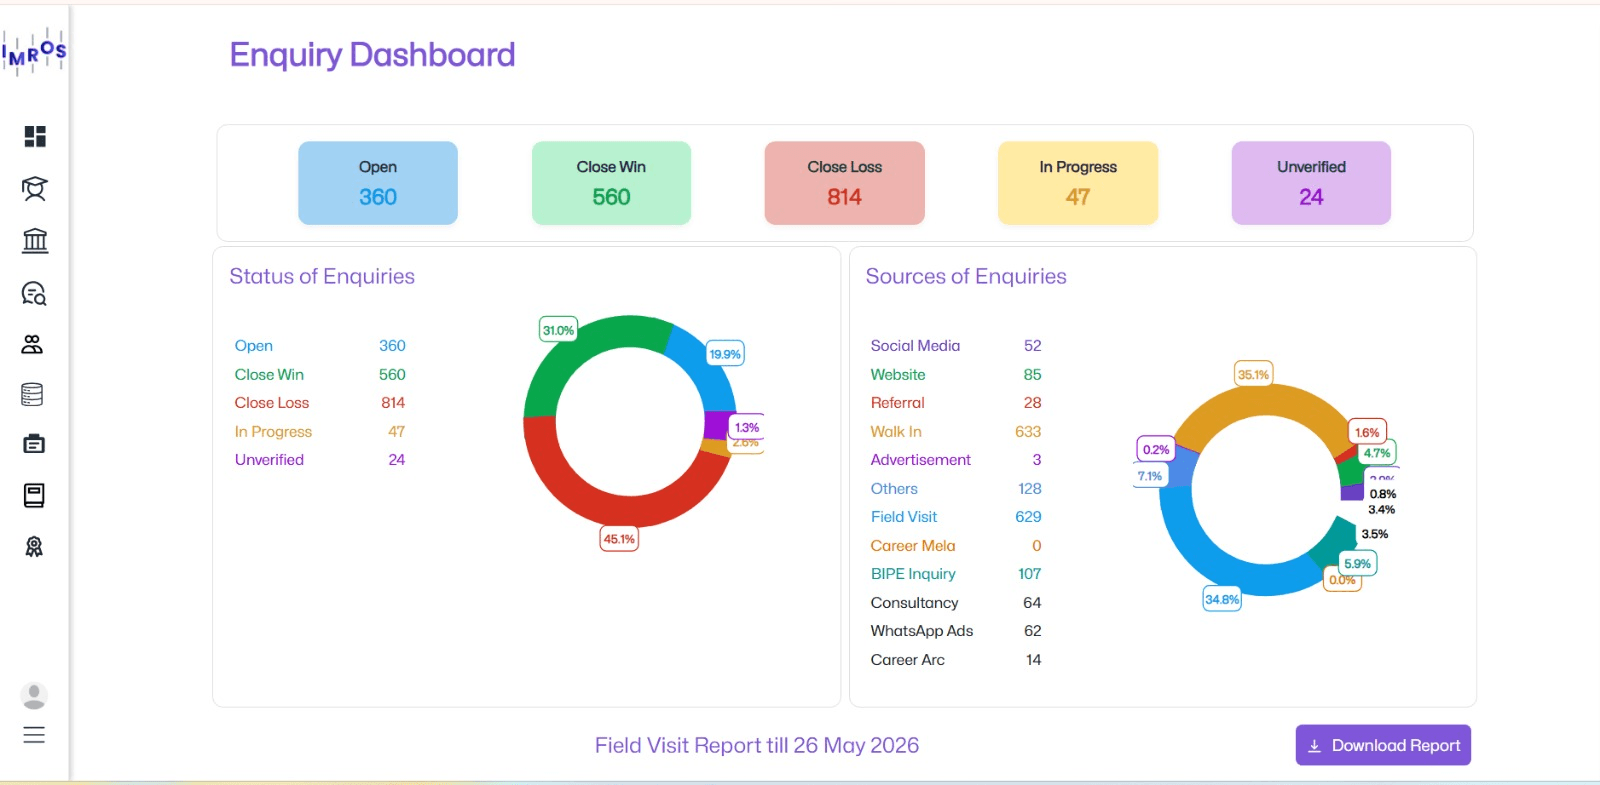Click the 31.0% chart label
This screenshot has width=1600, height=785.
558,330
